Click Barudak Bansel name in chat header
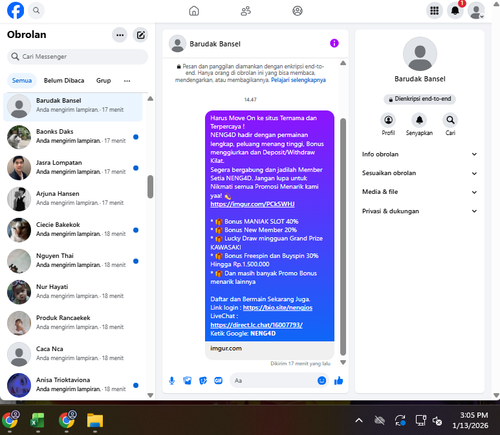Screen dimensions: 500x435 [x=215, y=44]
